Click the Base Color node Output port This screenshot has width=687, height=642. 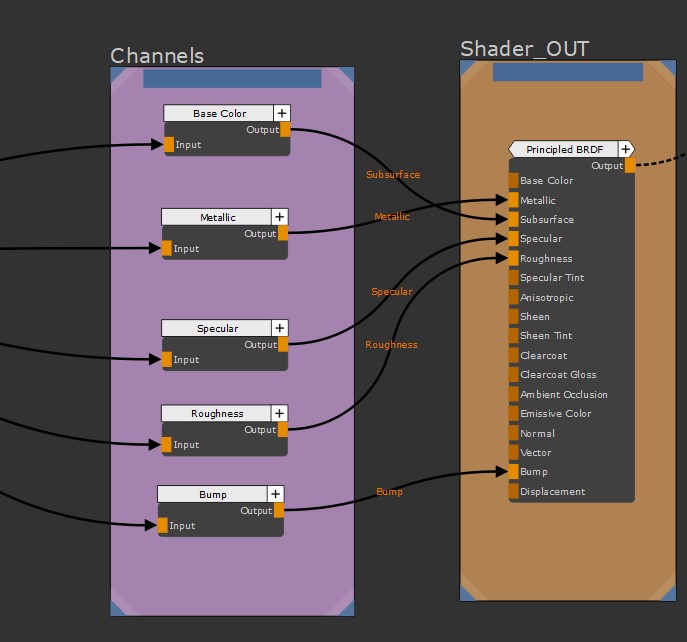[x=286, y=129]
